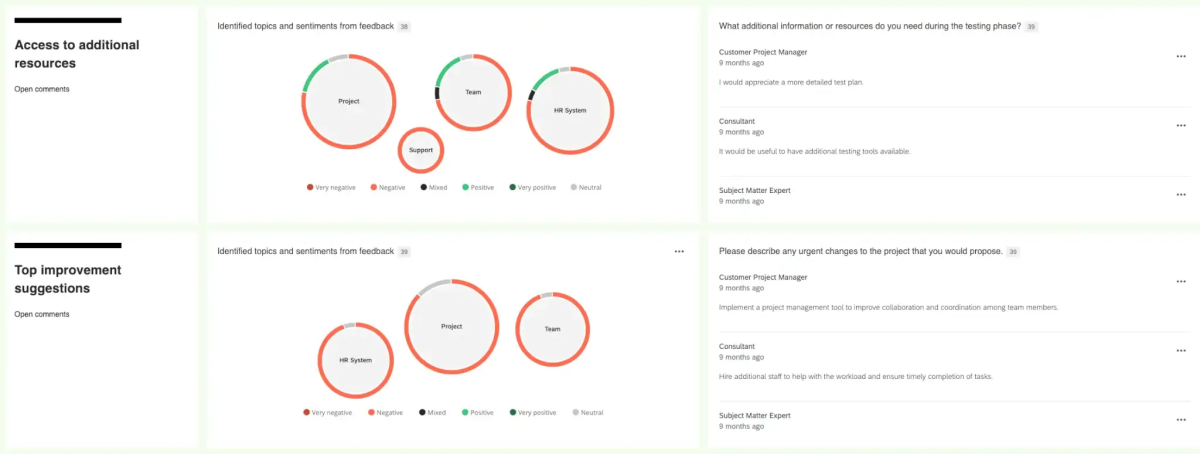The height and width of the screenshot is (454, 1200).
Task: Open options menu for first Customer Project Manager comment
Action: pyautogui.click(x=1181, y=56)
